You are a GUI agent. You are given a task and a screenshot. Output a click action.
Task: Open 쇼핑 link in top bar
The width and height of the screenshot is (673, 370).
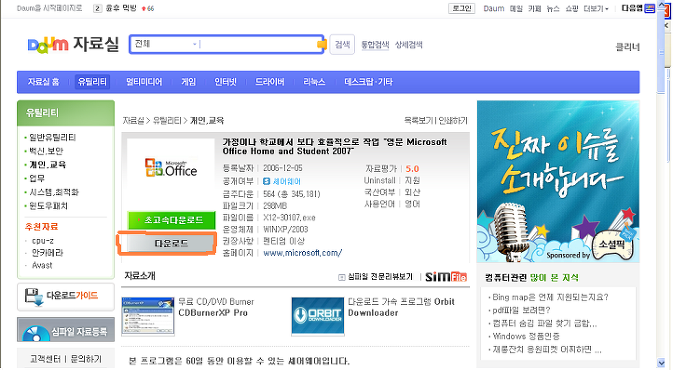click(x=572, y=9)
